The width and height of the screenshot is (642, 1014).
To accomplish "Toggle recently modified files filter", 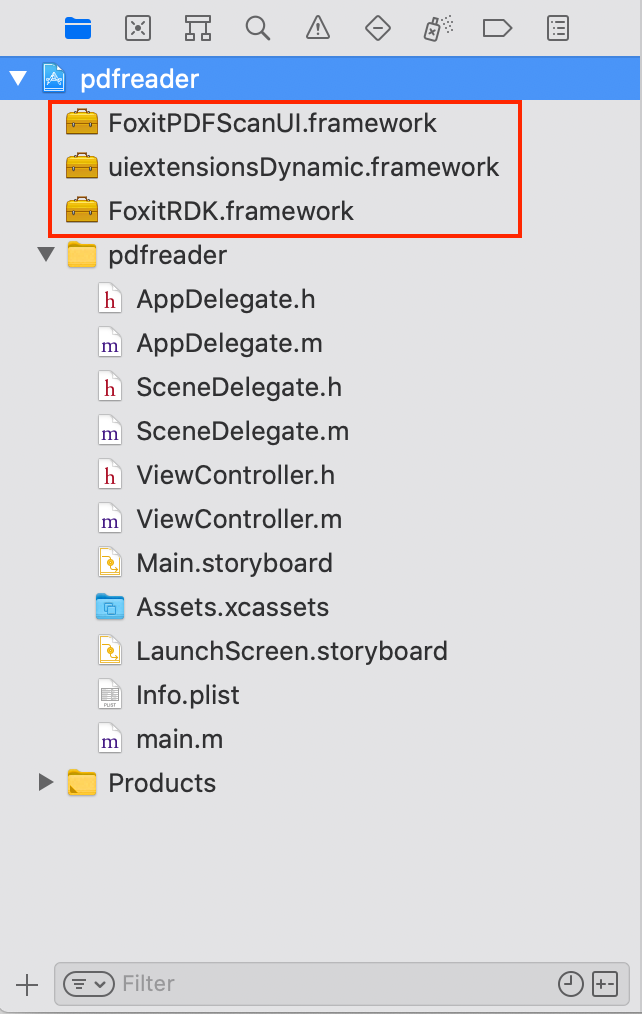I will (570, 985).
